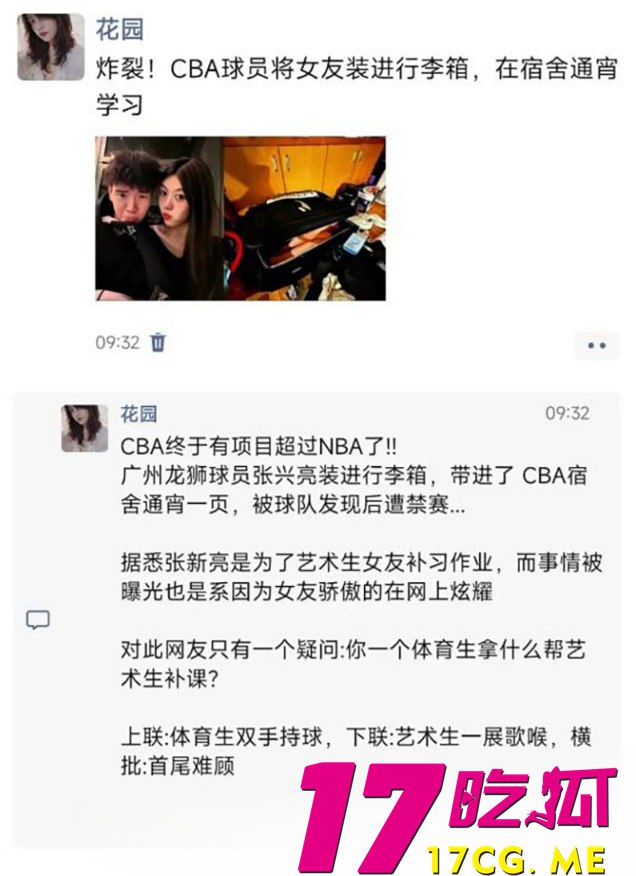636x876 pixels.
Task: View the suitcase photo on the right
Action: (305, 218)
